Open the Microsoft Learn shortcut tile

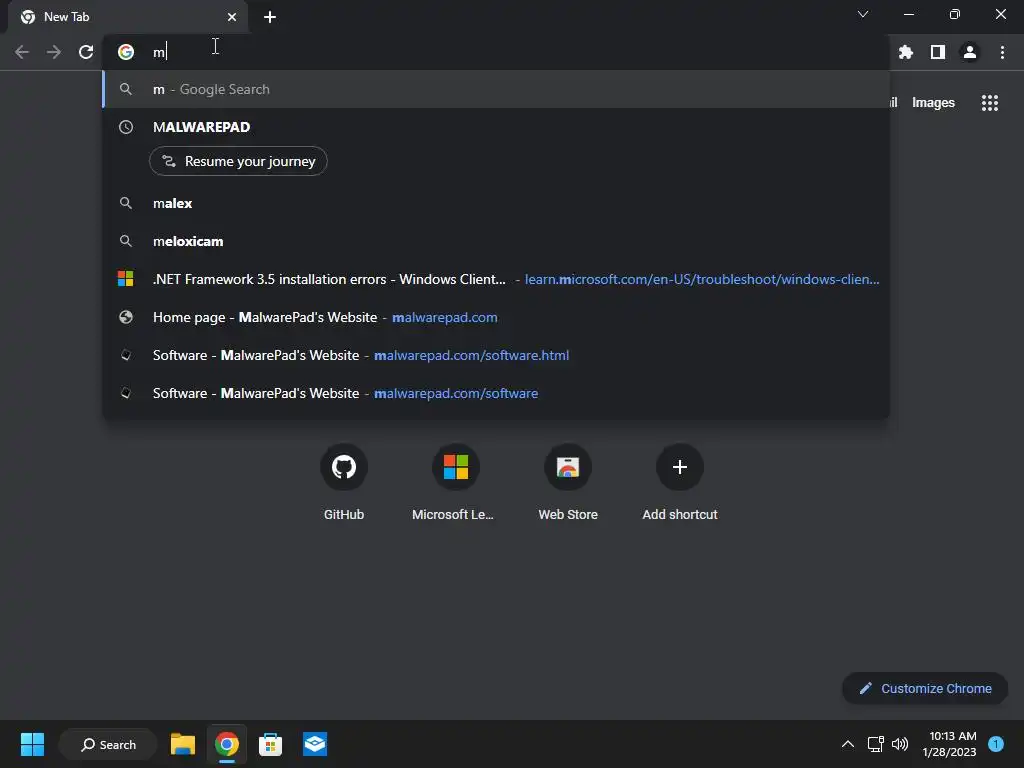coord(455,482)
